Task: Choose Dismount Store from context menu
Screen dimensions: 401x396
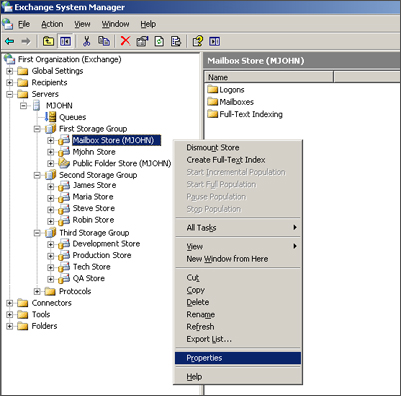Action: tap(238, 148)
